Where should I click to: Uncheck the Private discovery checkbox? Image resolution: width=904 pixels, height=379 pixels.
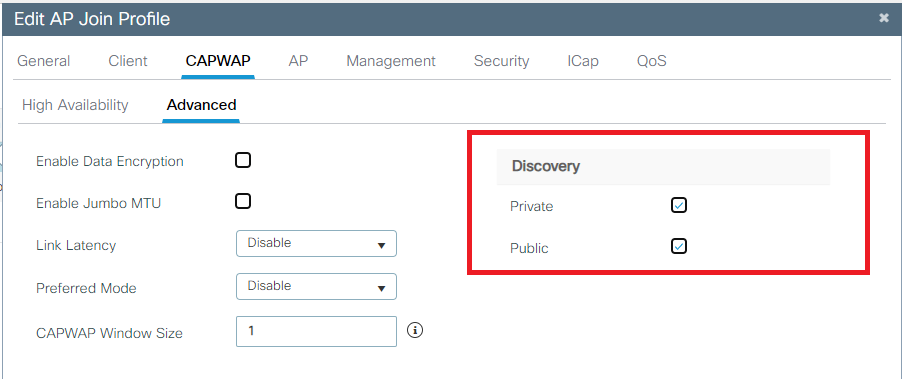[679, 205]
